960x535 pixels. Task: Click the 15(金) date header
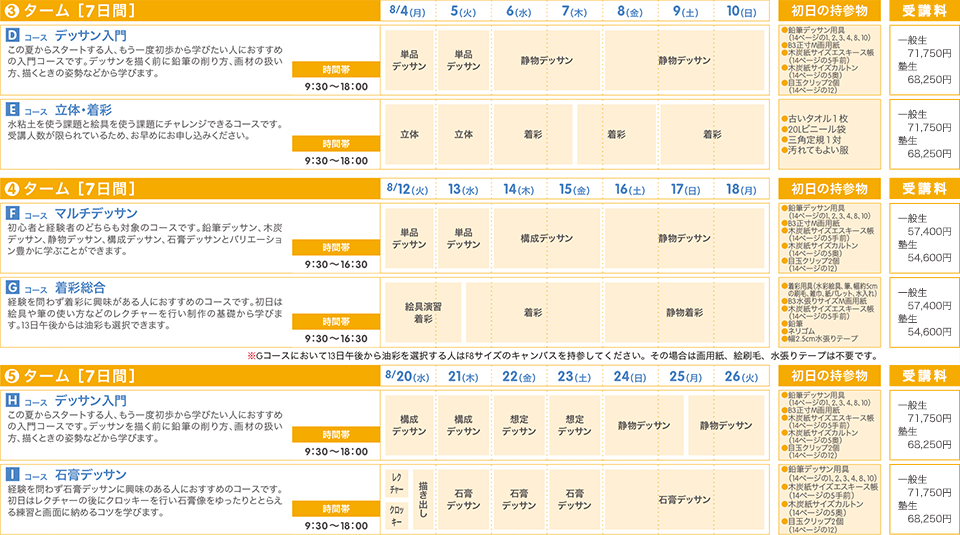574,189
